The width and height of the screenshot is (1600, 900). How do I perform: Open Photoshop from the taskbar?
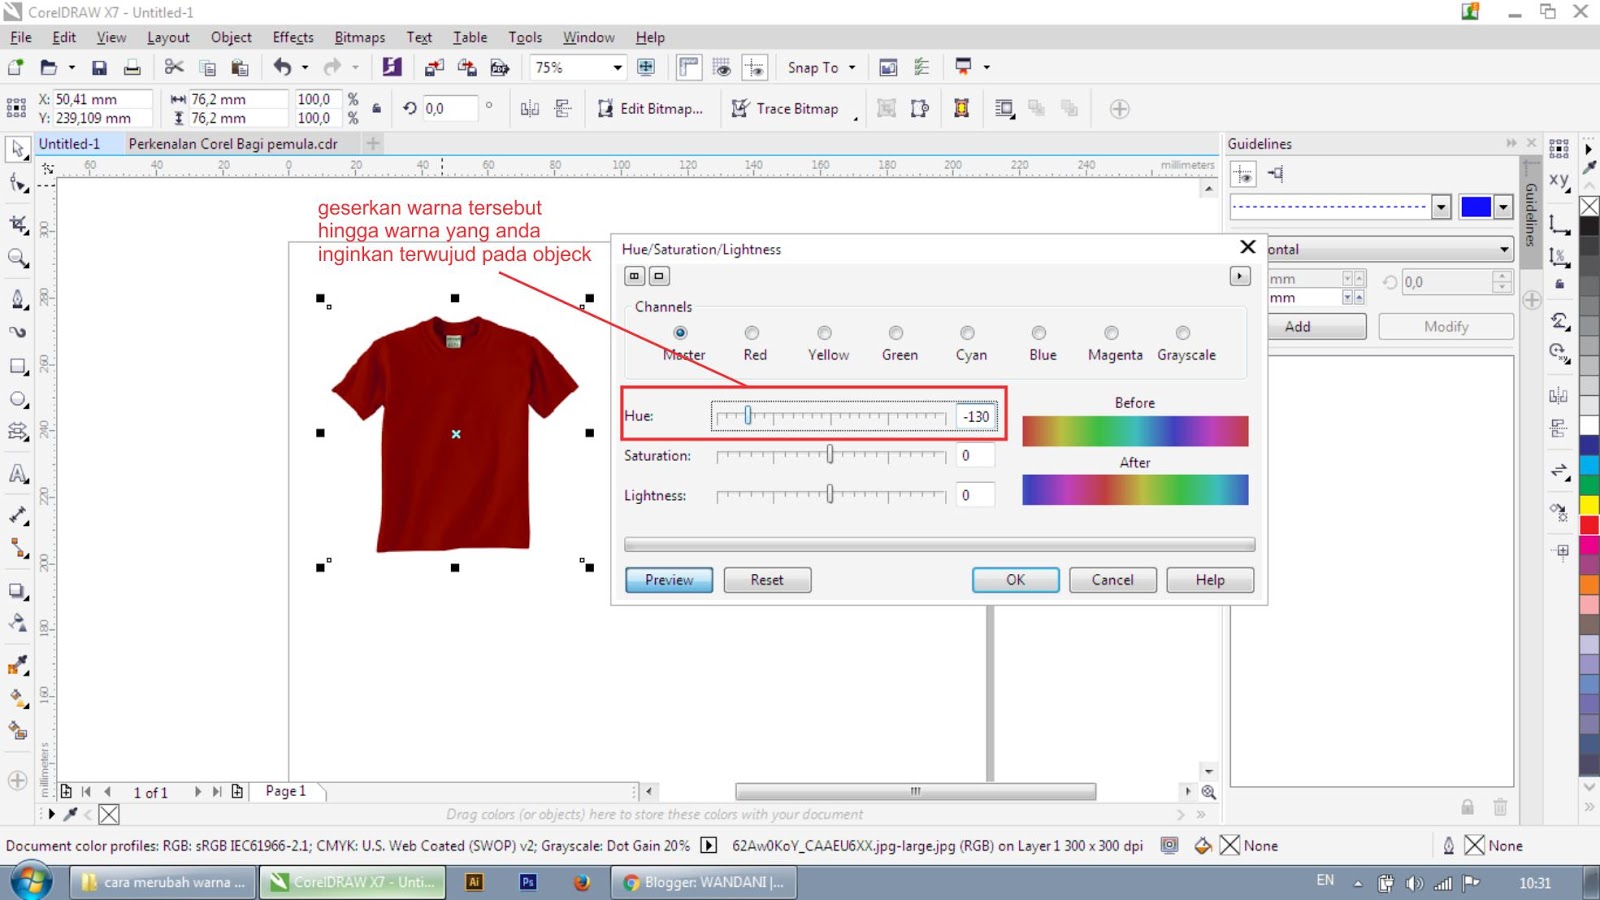pos(528,882)
